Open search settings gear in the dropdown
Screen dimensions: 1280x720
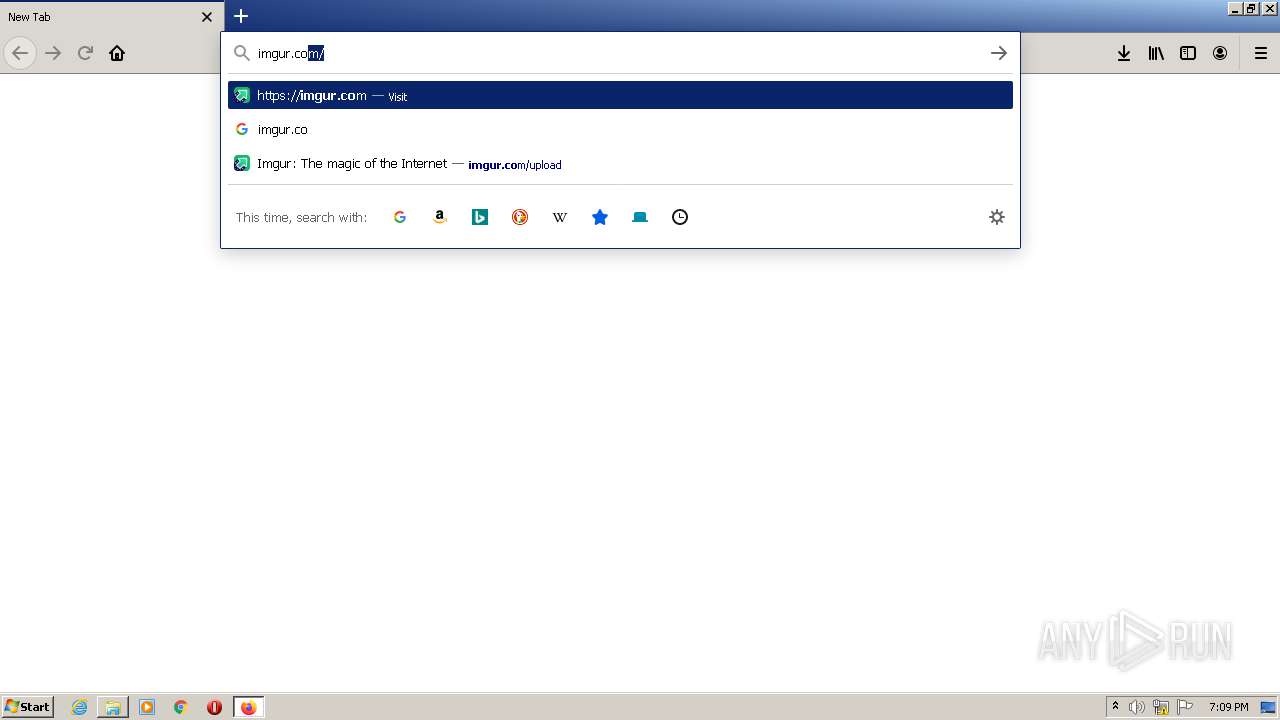coord(997,217)
